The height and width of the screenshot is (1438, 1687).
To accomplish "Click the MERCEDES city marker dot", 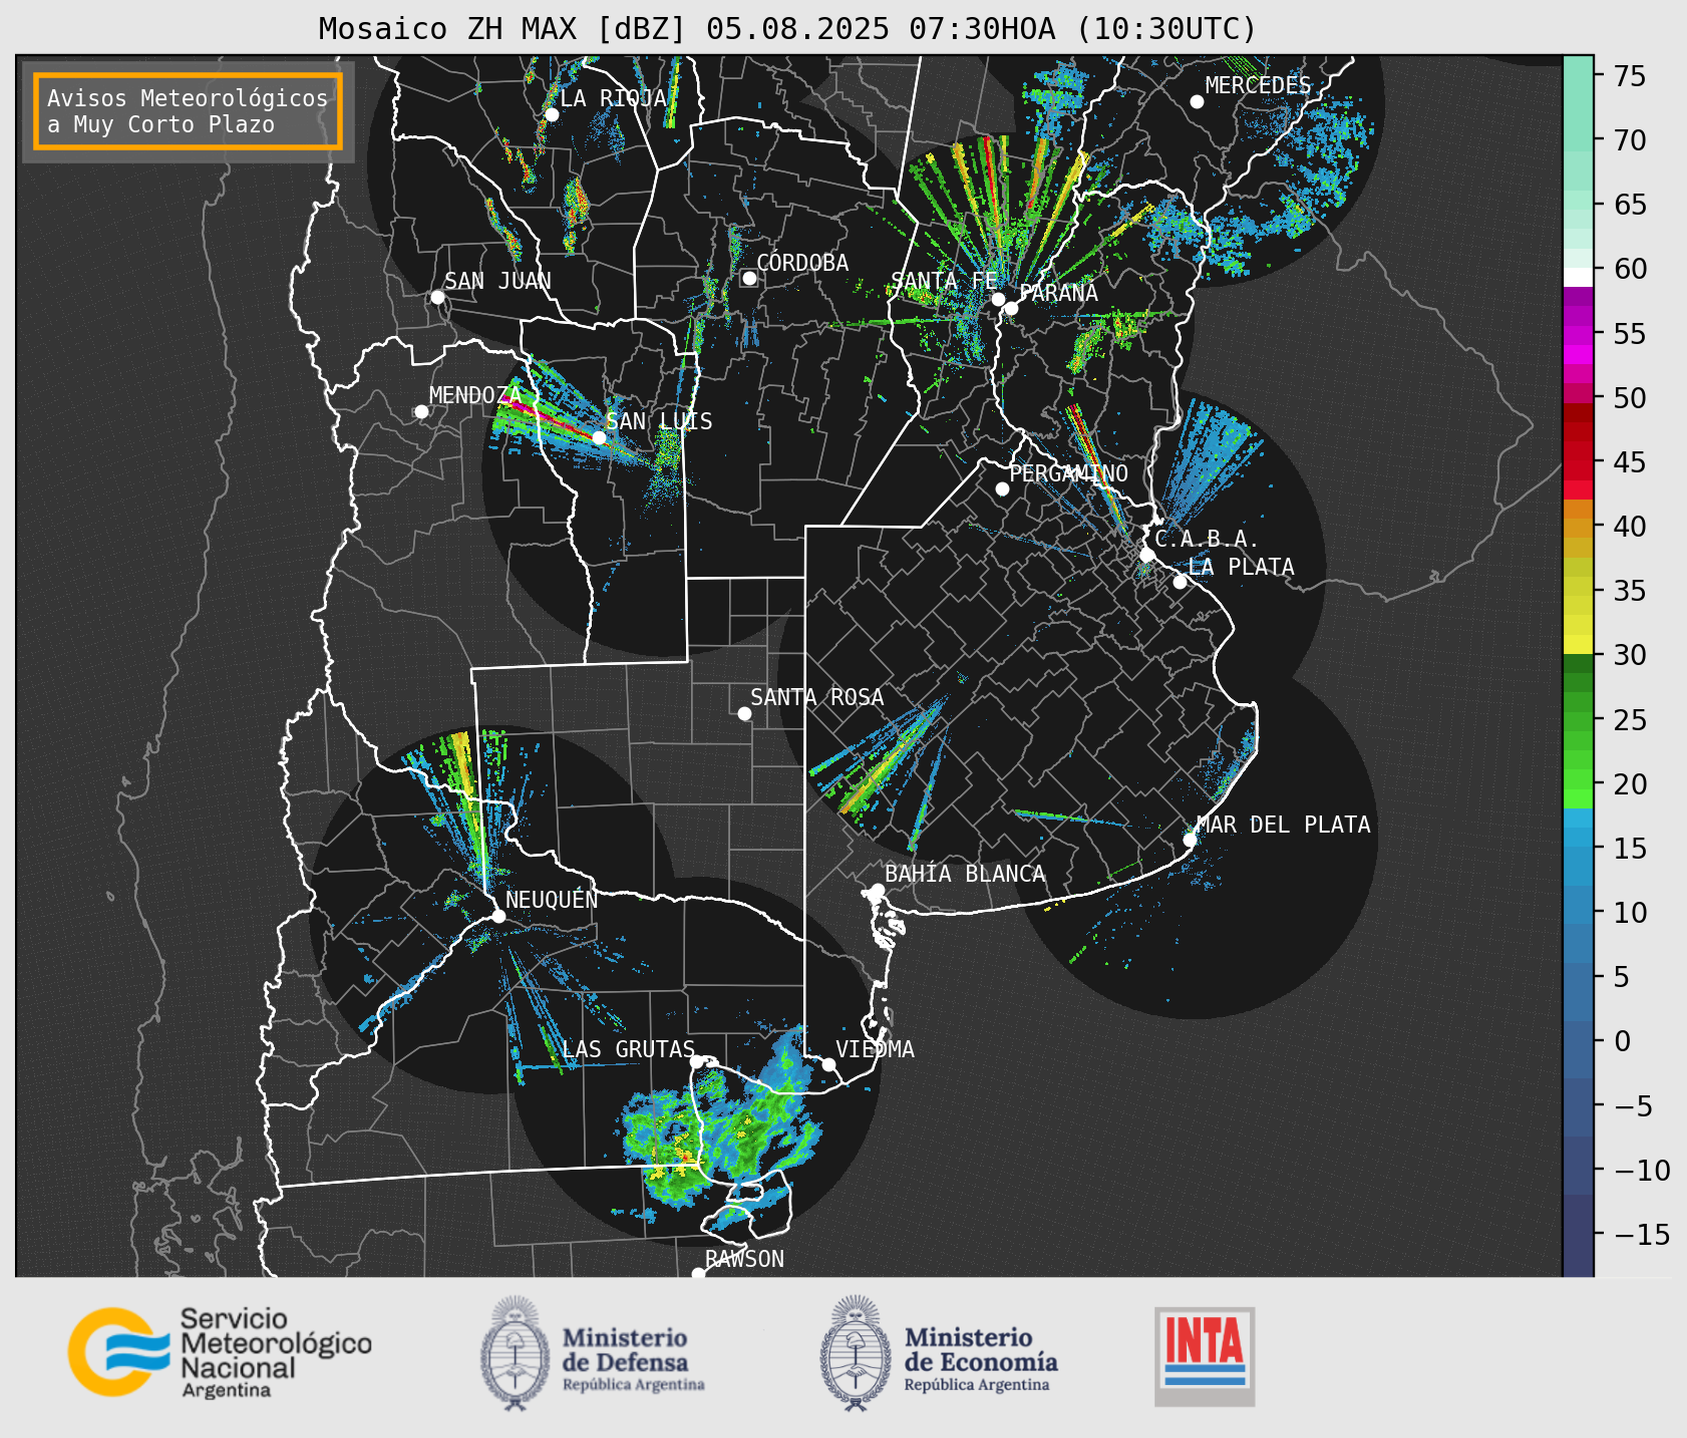I will (x=1196, y=102).
